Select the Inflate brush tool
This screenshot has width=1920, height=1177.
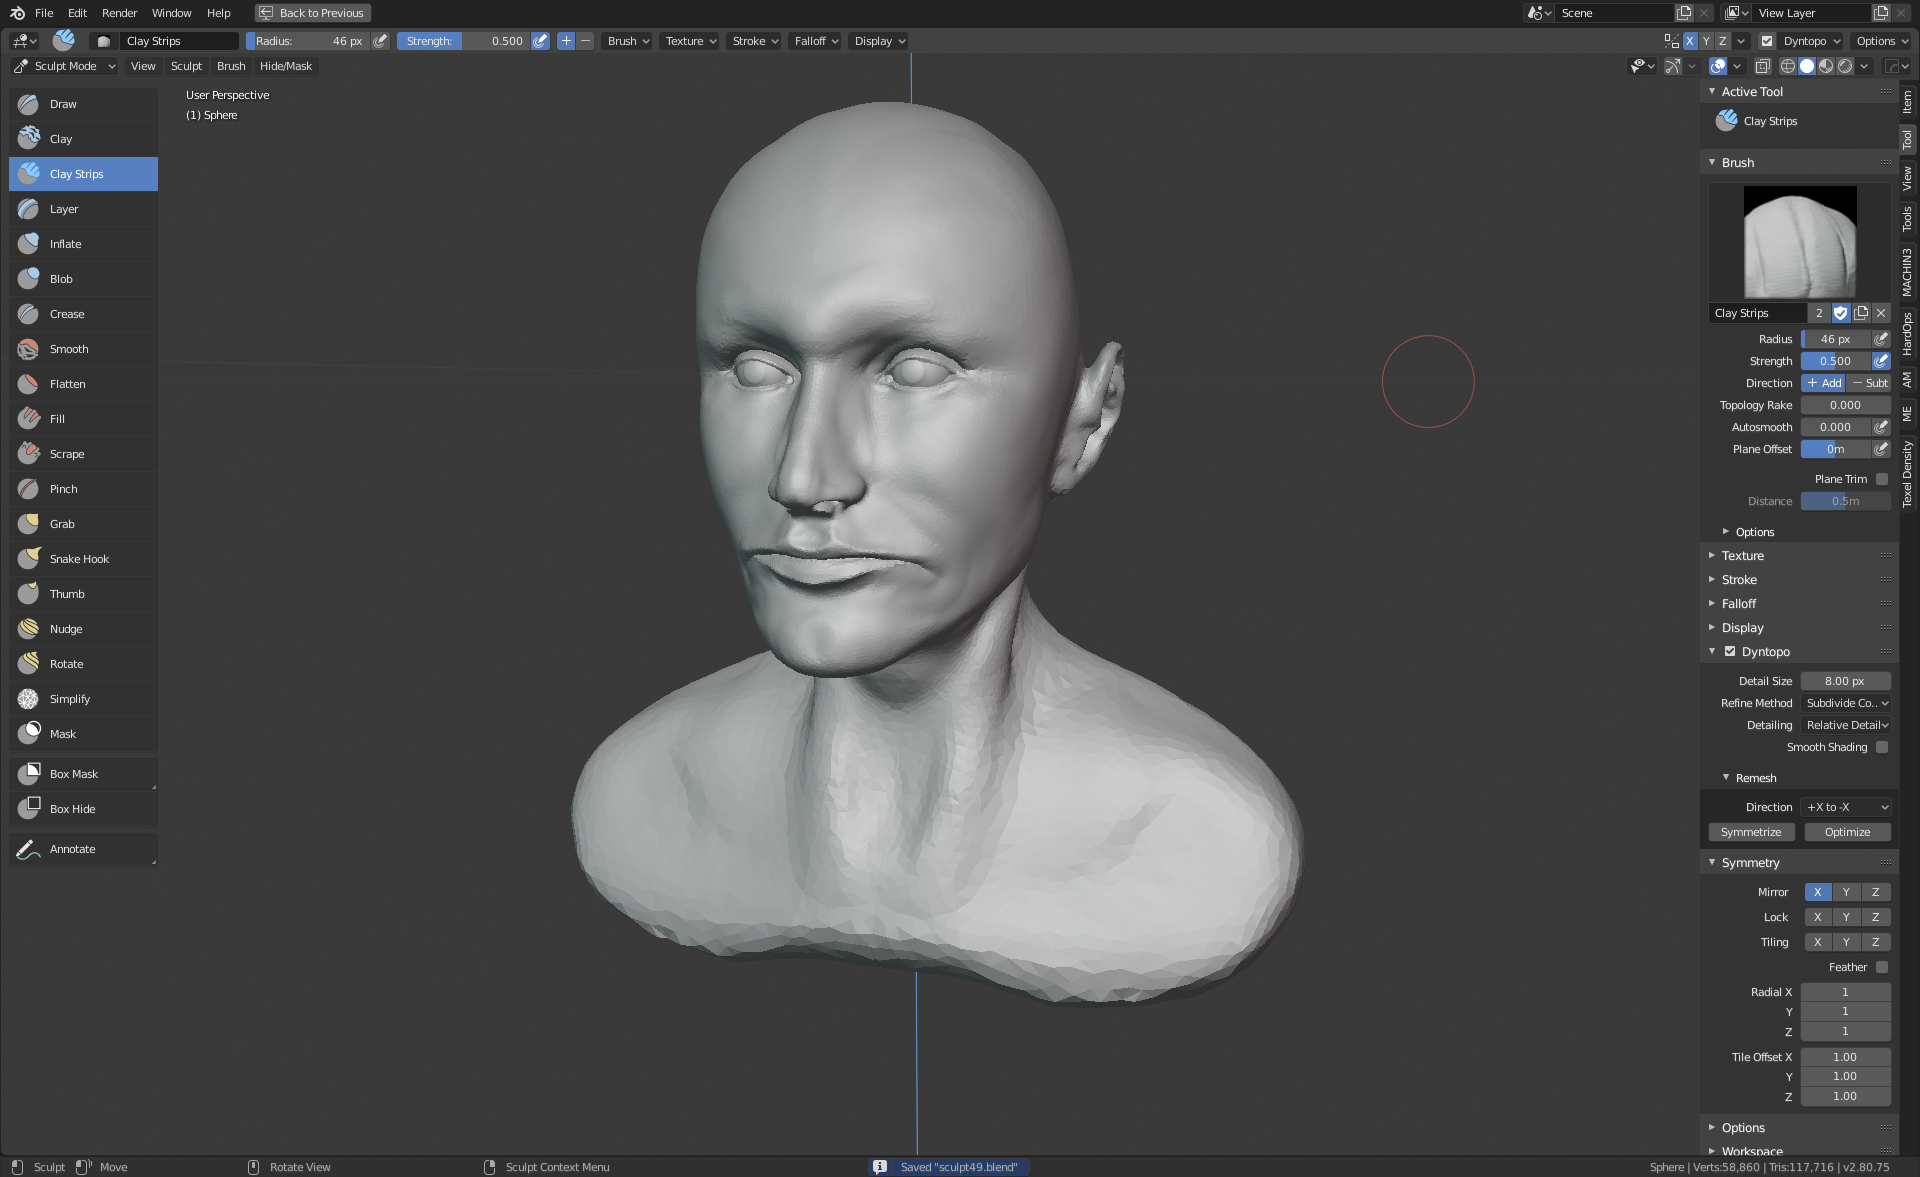pos(66,244)
